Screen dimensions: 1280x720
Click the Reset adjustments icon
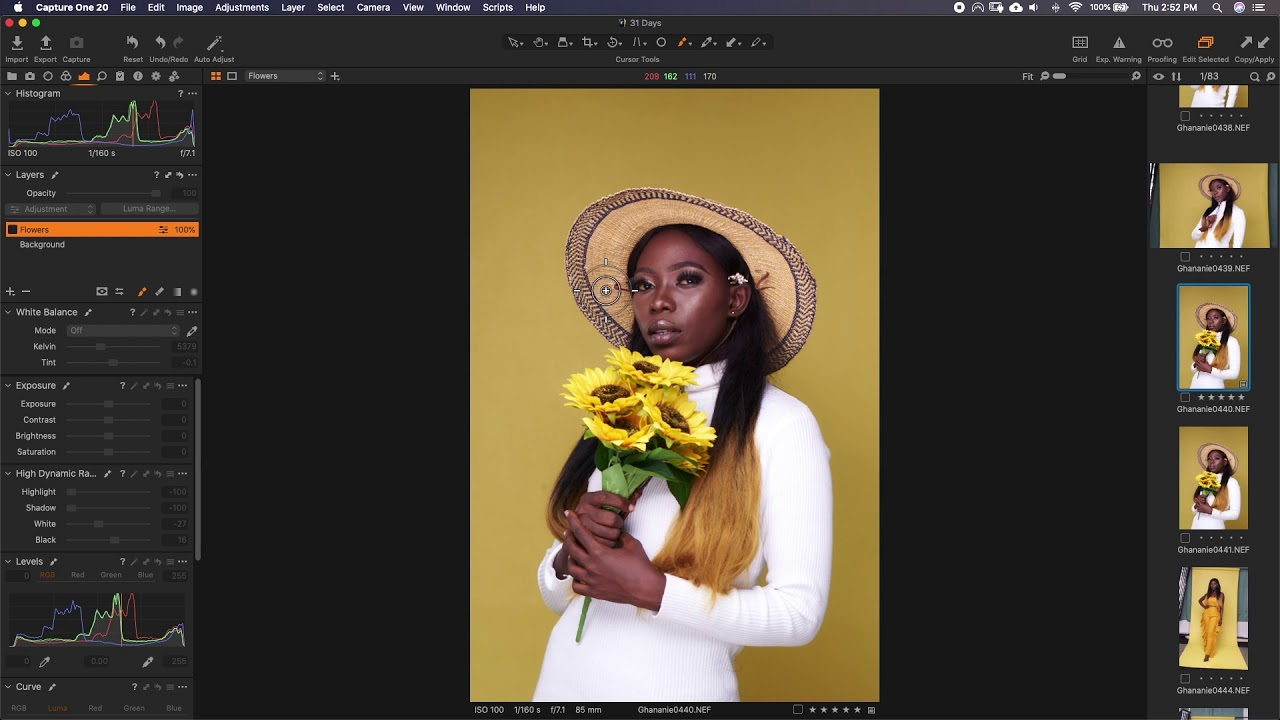click(132, 42)
